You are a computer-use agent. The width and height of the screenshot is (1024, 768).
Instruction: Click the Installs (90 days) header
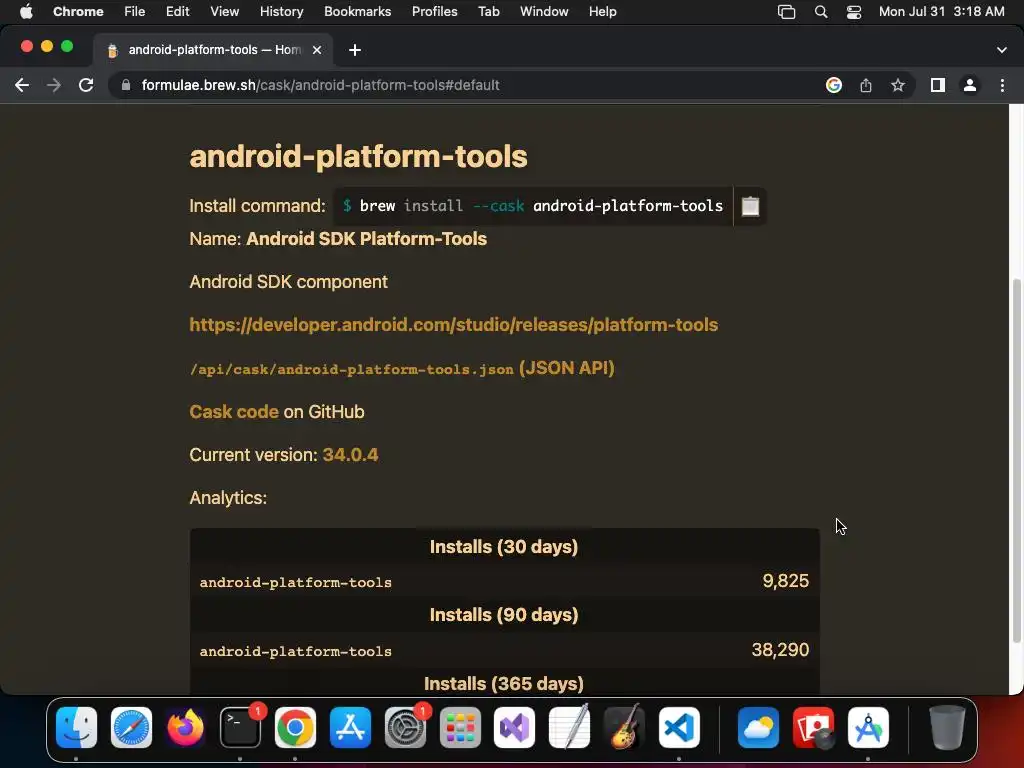point(504,615)
